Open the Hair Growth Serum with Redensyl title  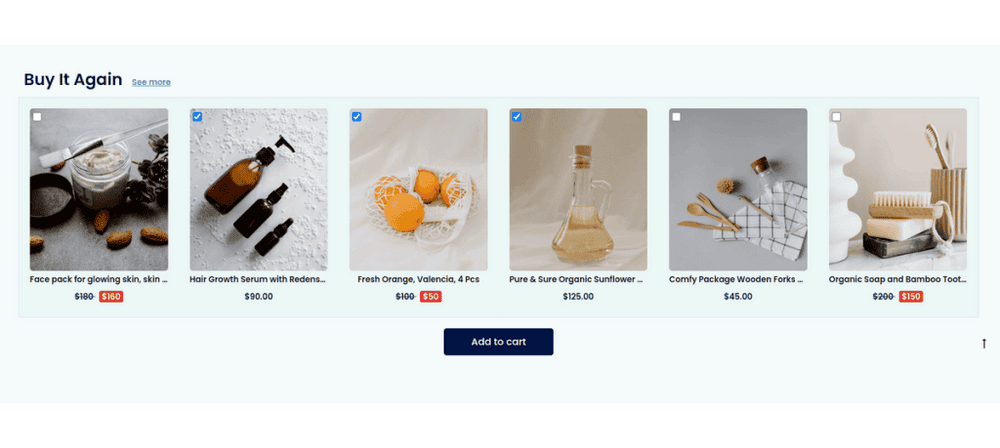[x=258, y=280]
